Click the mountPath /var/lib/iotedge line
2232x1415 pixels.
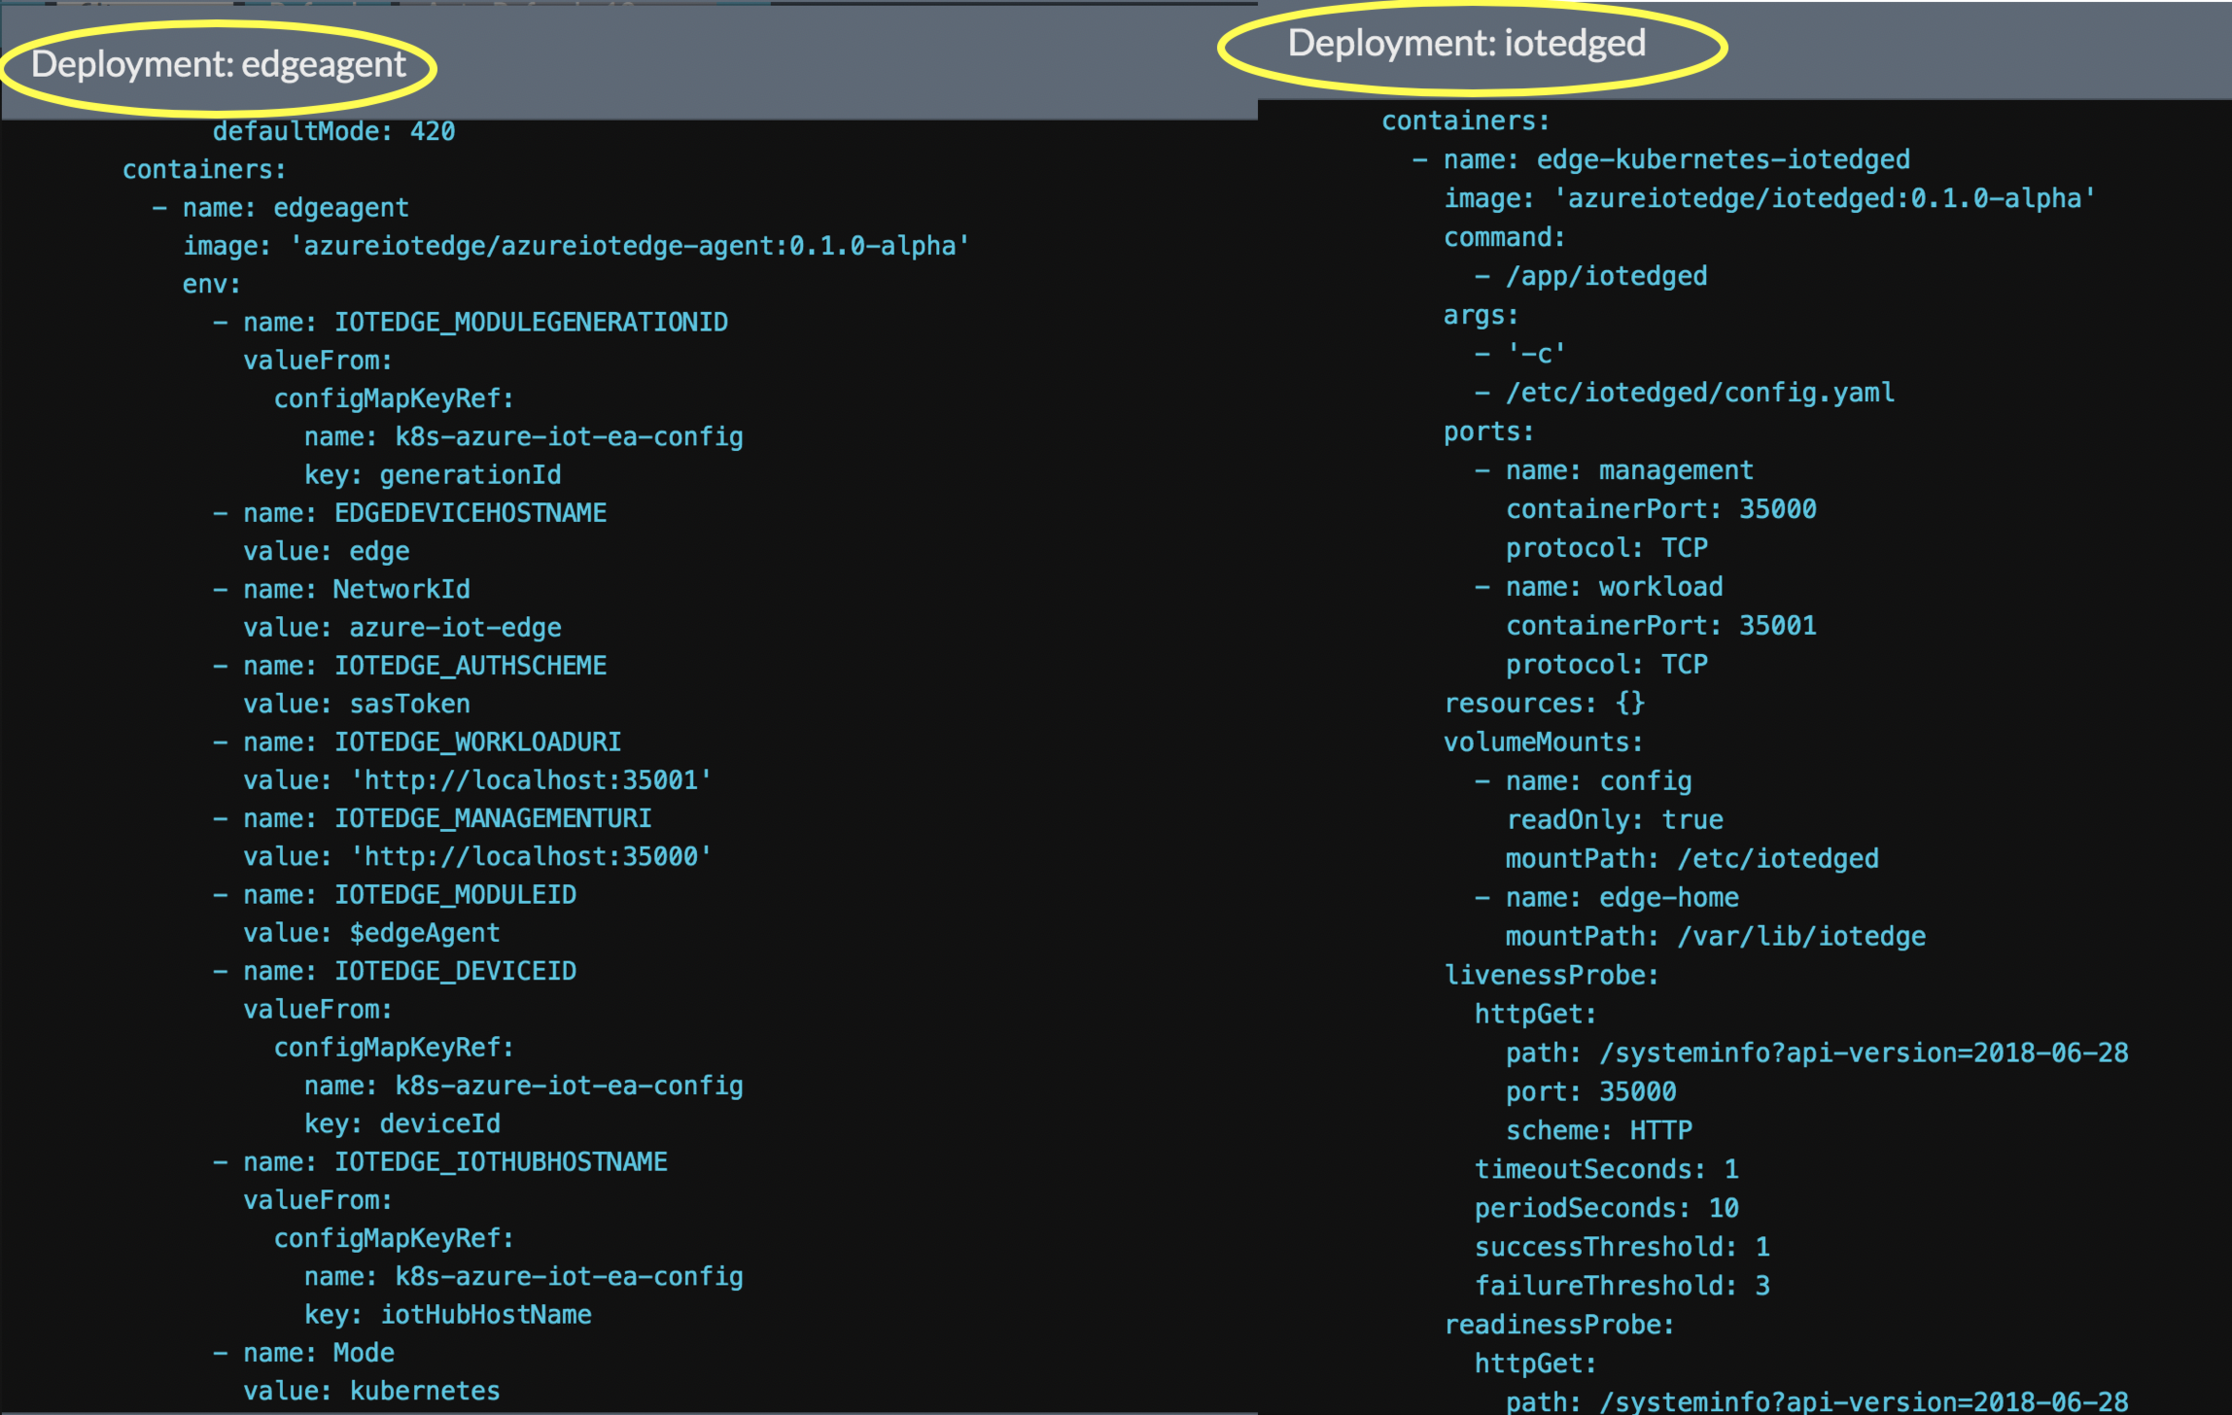click(1715, 937)
